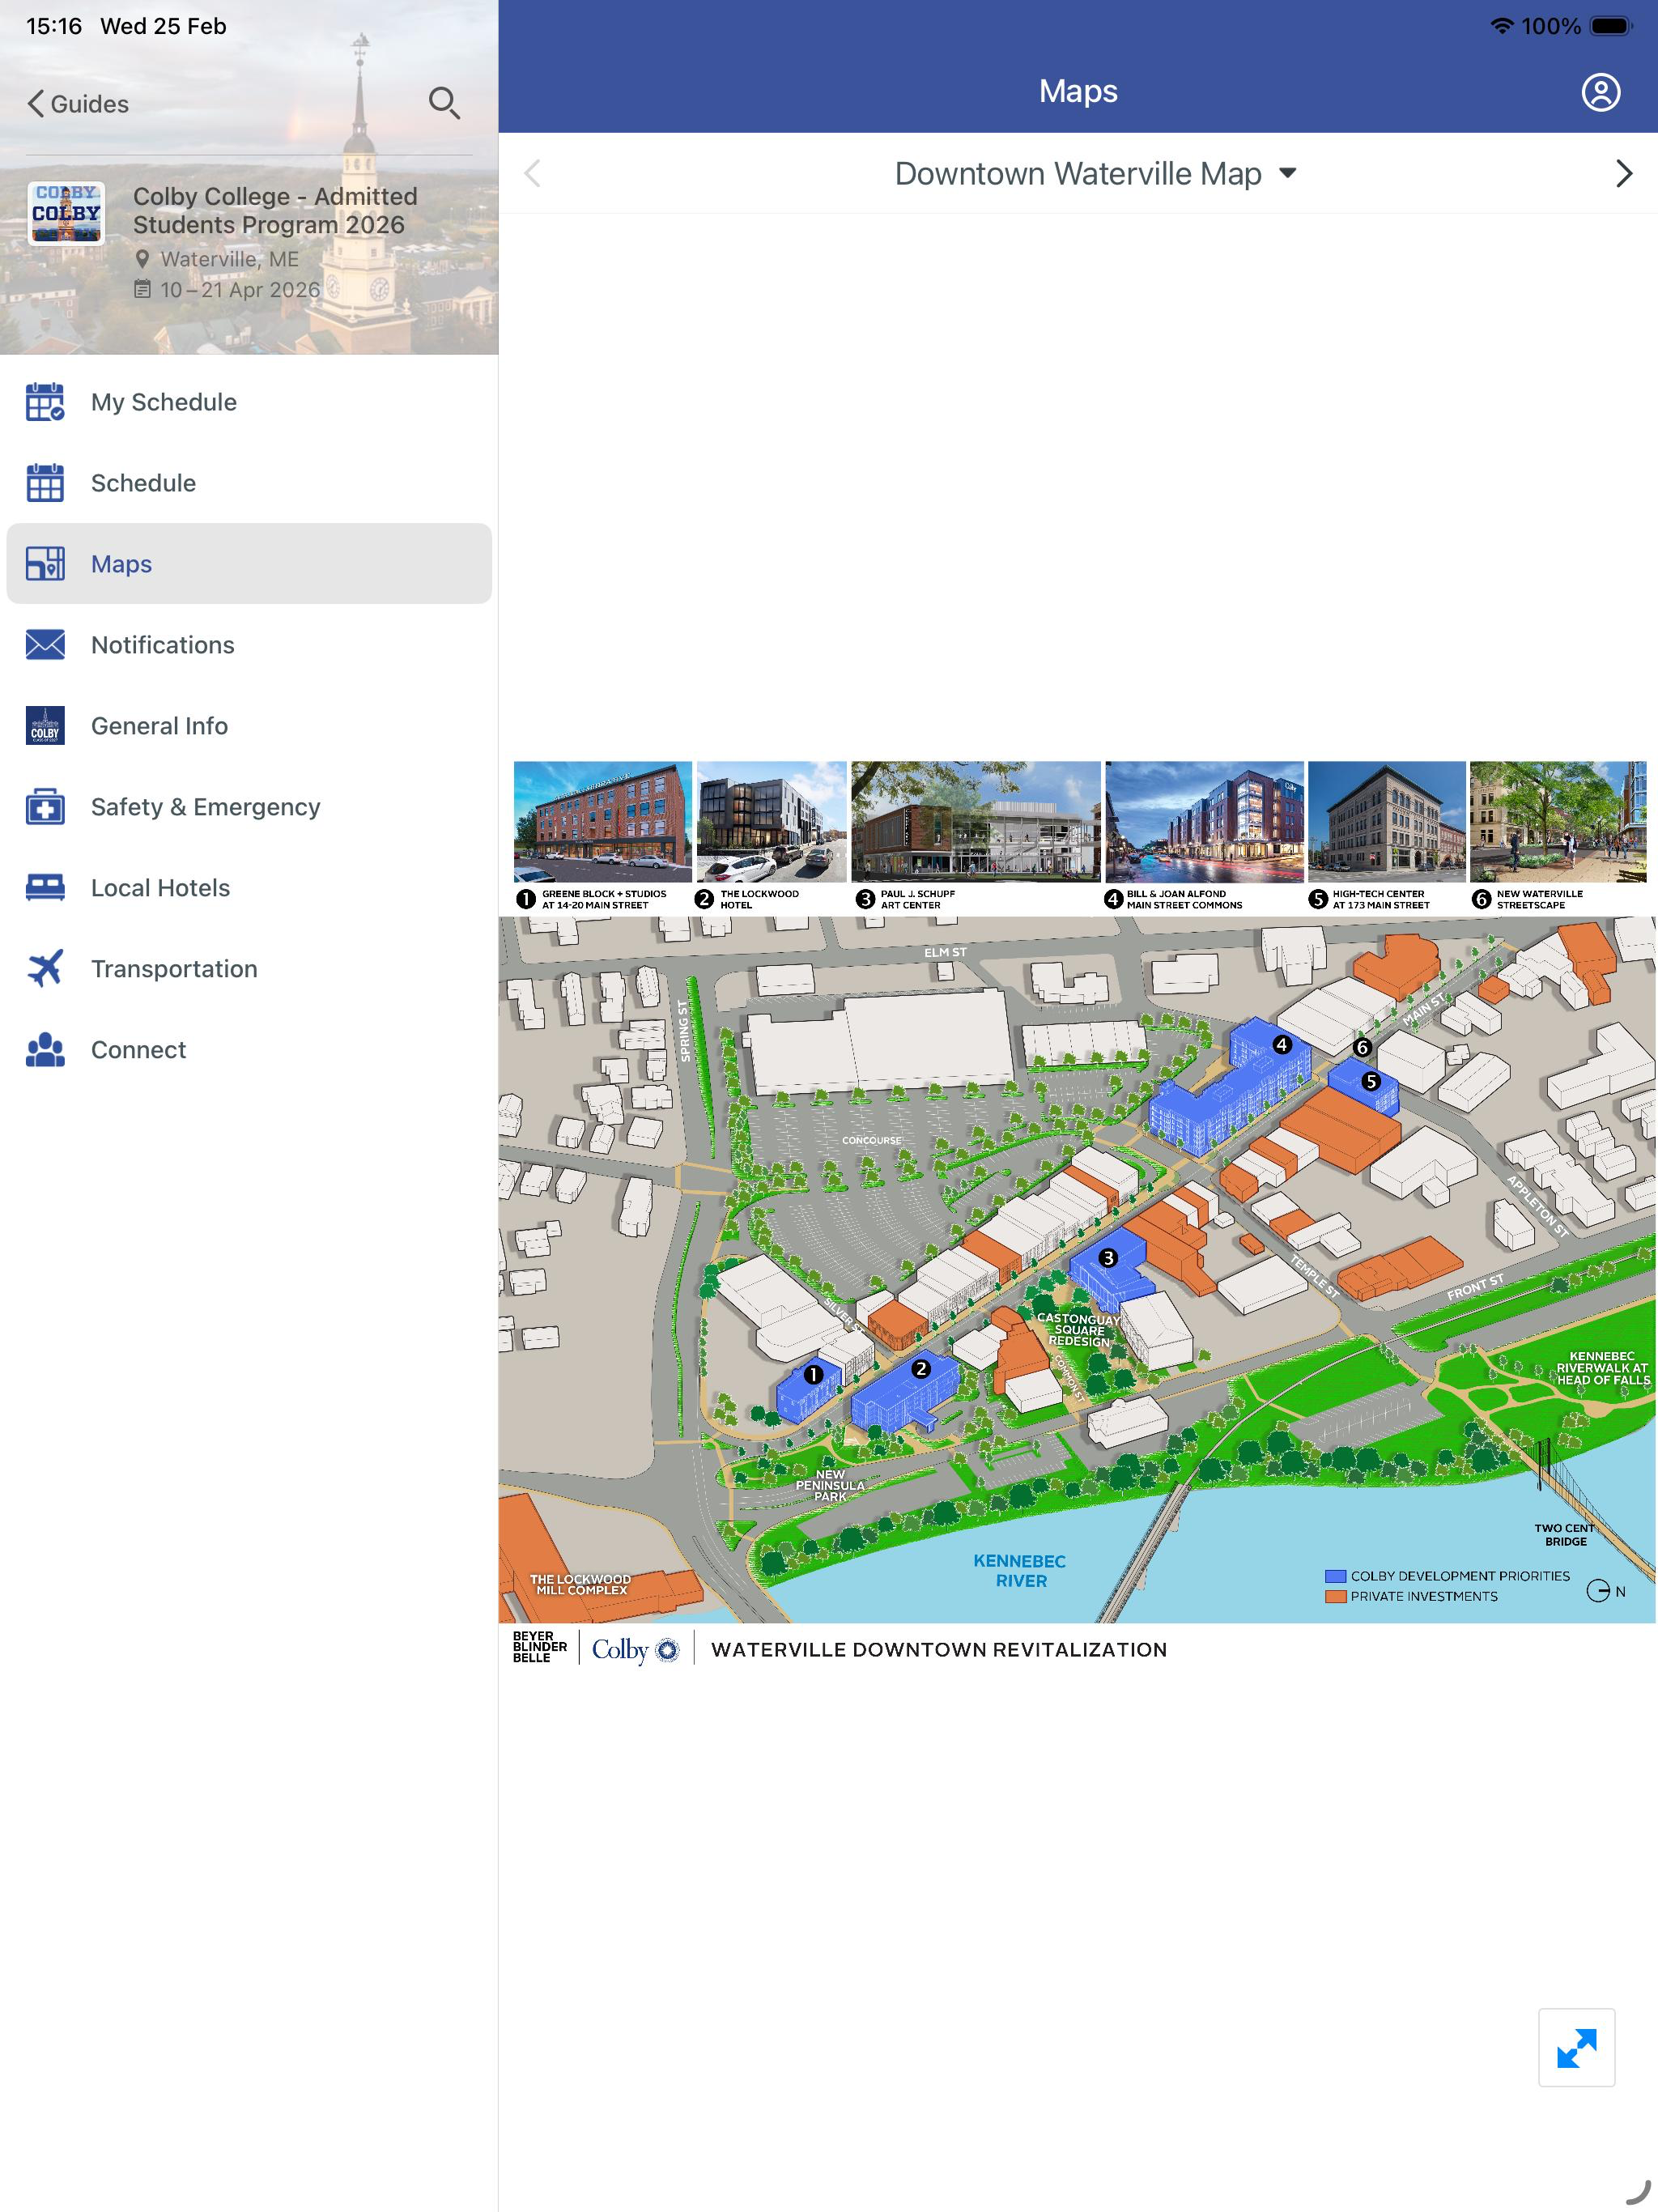Tap the Greene Block + Studios thumbnail

(x=602, y=821)
